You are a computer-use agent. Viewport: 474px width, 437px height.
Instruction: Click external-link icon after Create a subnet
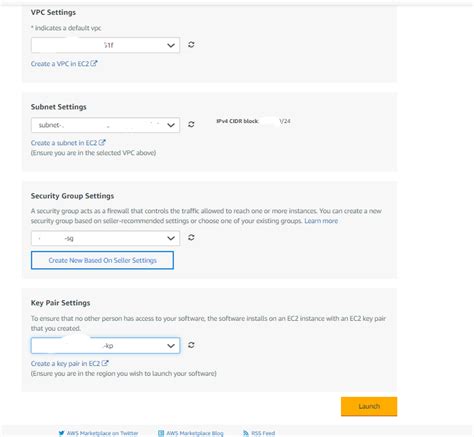(102, 143)
